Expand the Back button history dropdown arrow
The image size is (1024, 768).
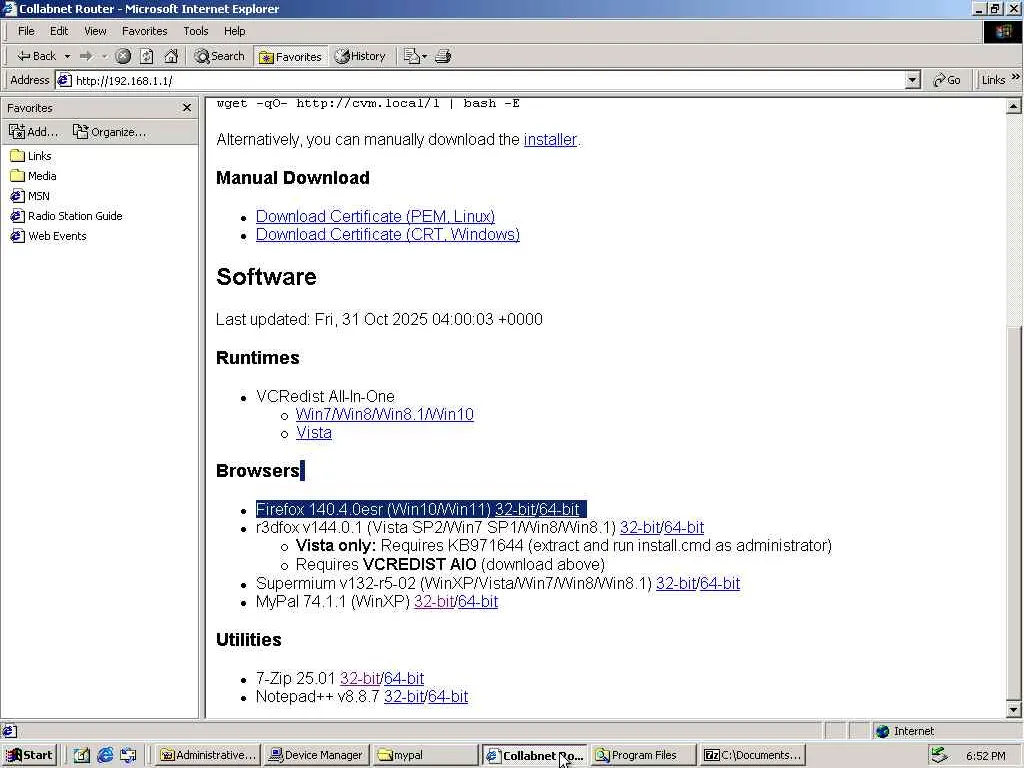[67, 57]
